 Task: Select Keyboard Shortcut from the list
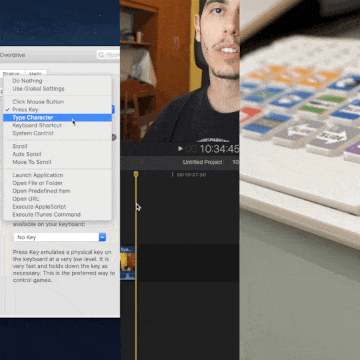[57, 125]
